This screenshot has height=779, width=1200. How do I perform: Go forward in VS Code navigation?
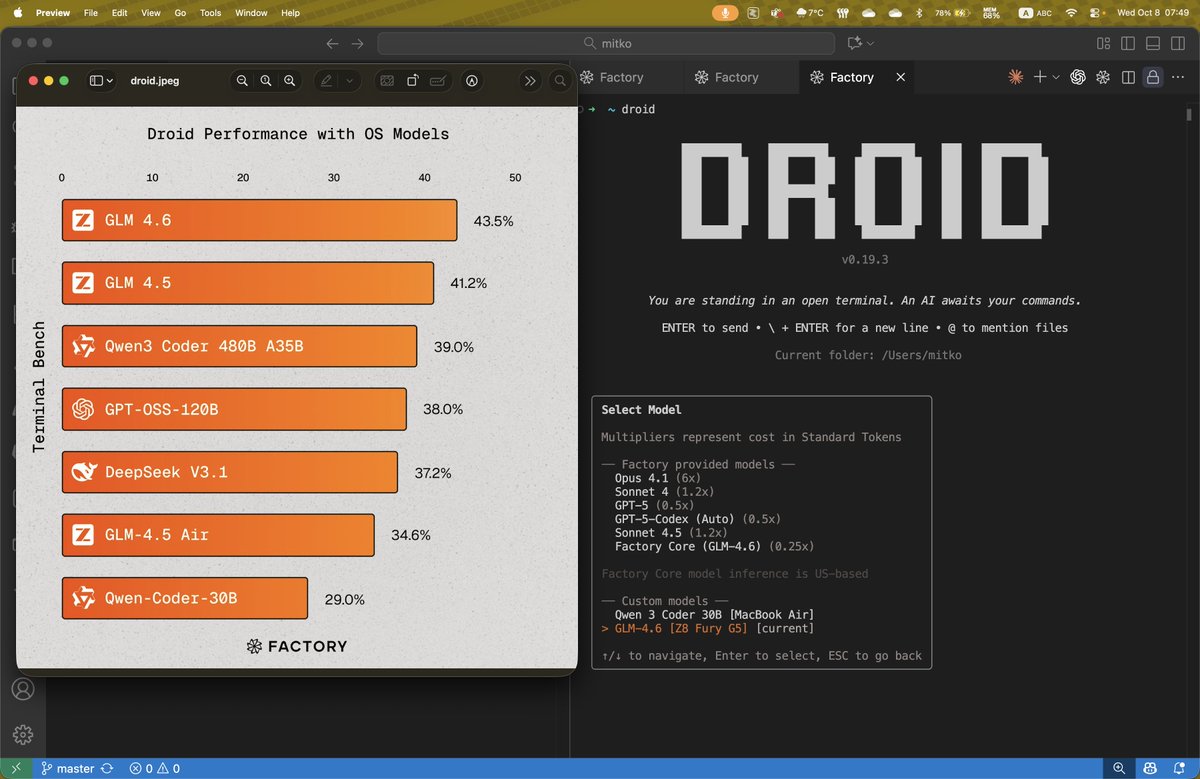tap(358, 43)
